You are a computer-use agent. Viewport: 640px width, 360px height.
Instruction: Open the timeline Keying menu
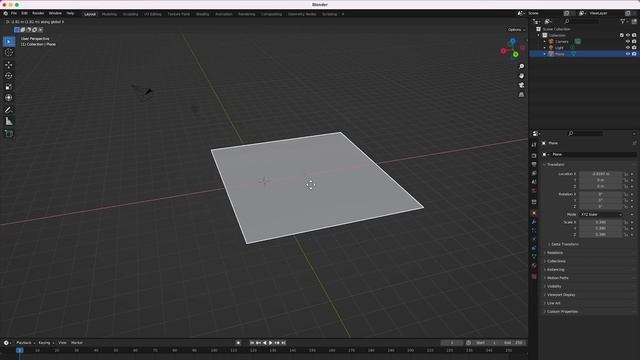click(x=46, y=343)
